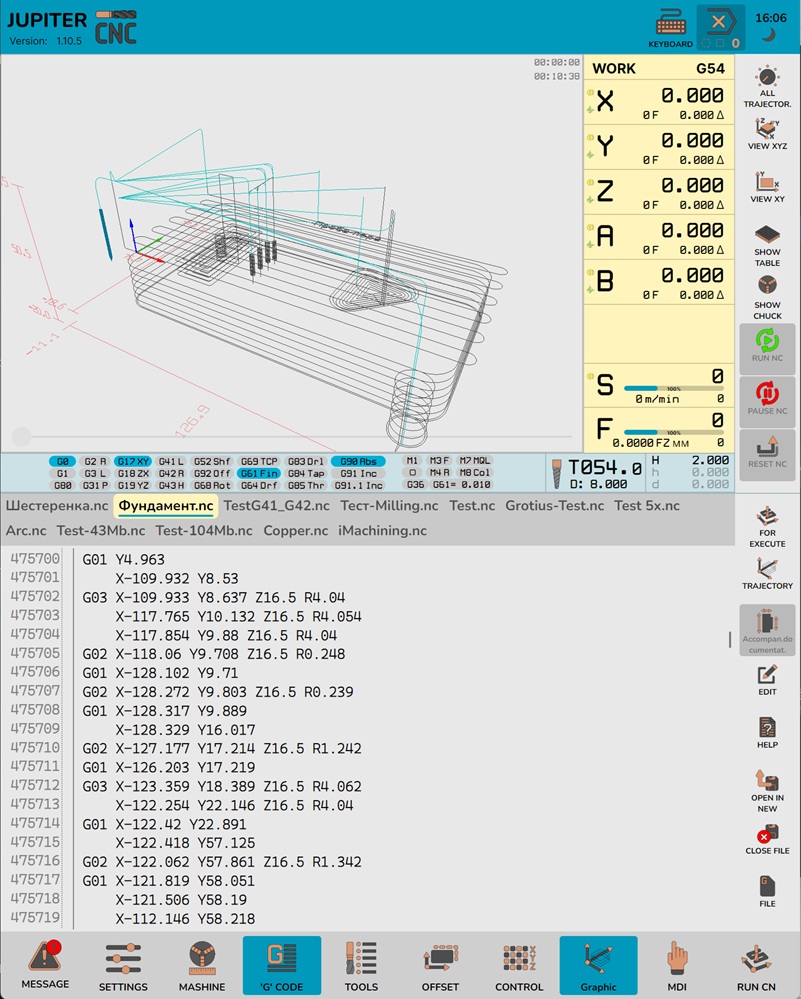Switch to the TestG41_G42.nc file tab

click(x=276, y=506)
